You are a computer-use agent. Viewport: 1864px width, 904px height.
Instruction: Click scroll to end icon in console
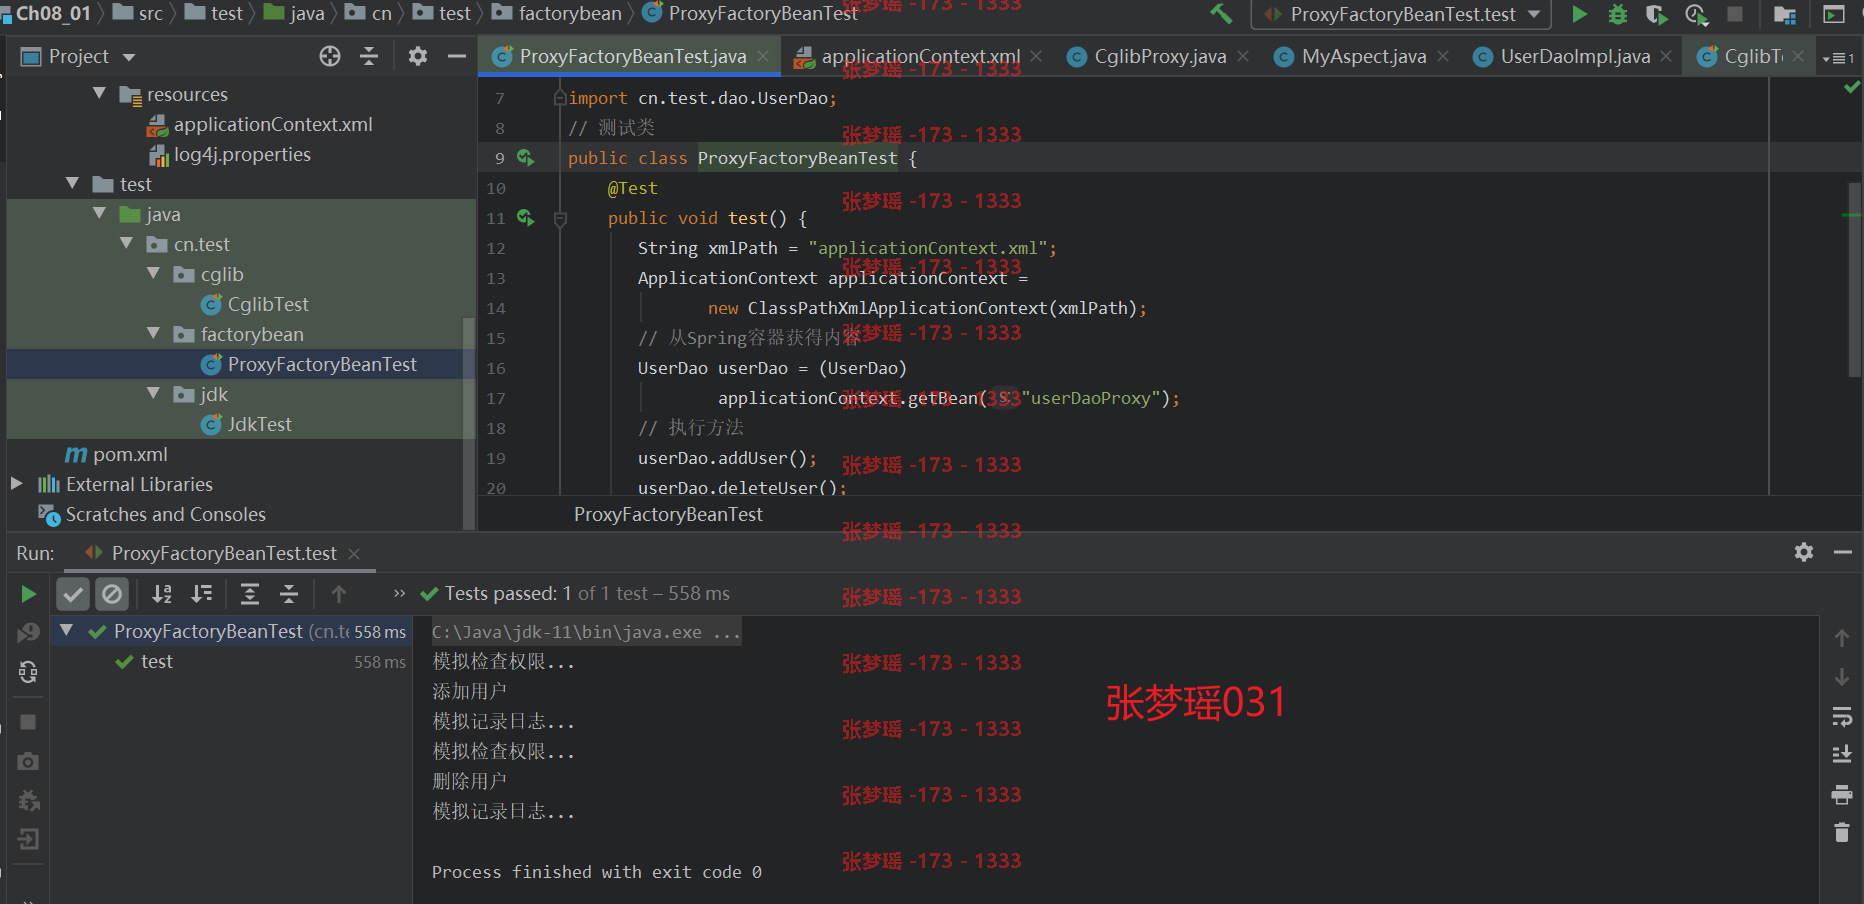pyautogui.click(x=1842, y=754)
